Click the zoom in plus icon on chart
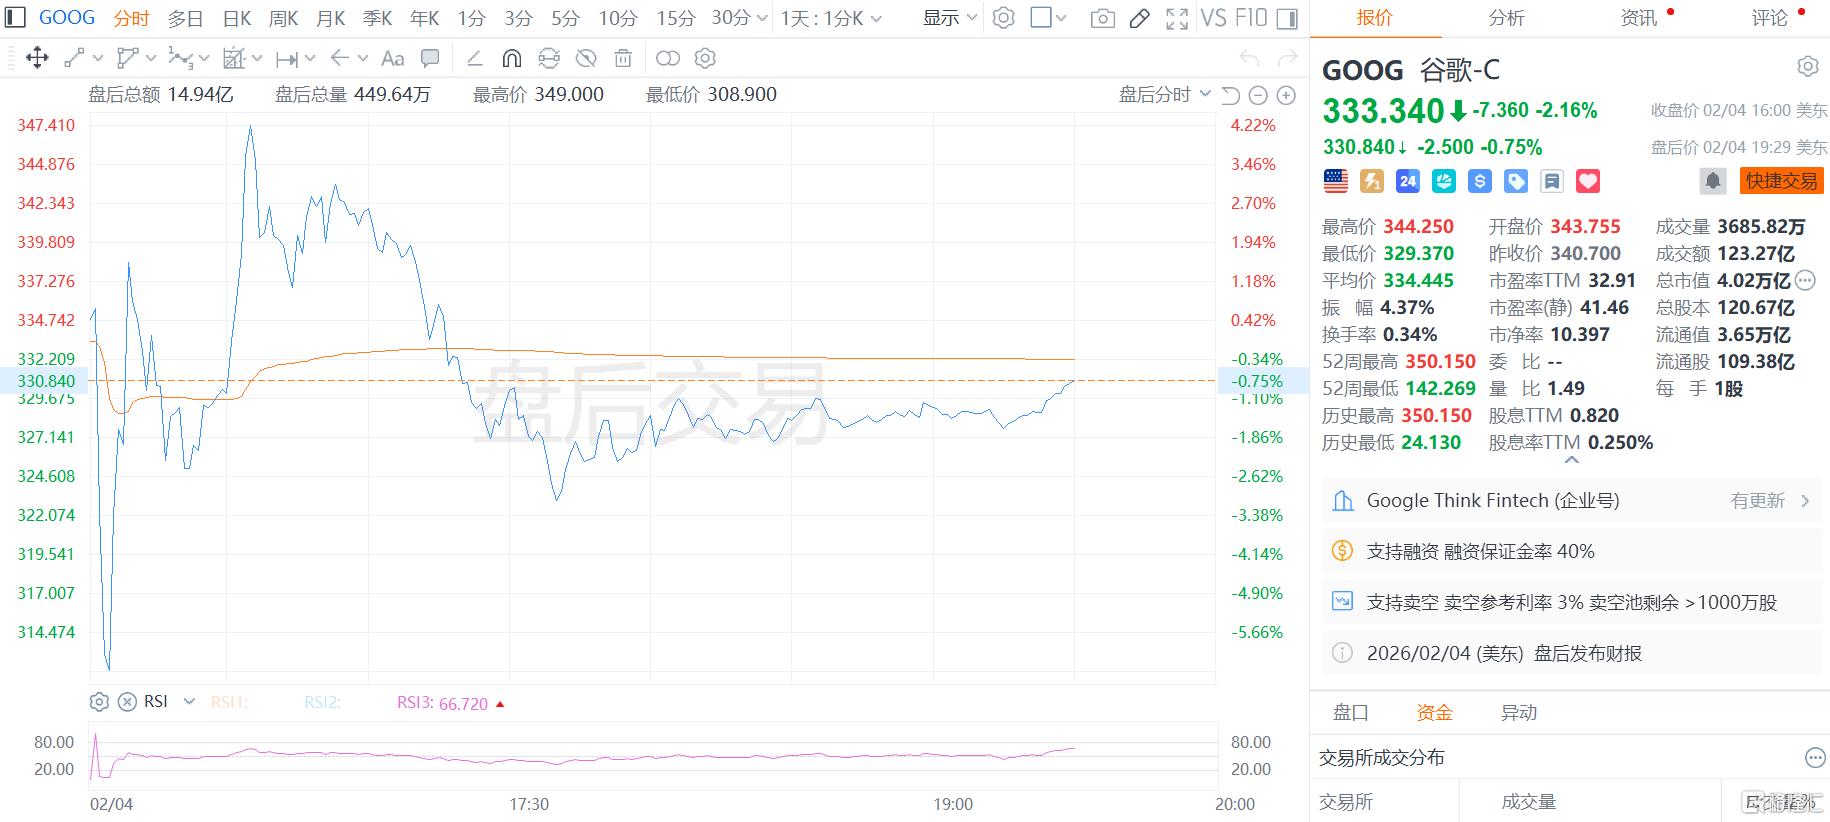This screenshot has height=822, width=1830. (x=1286, y=95)
